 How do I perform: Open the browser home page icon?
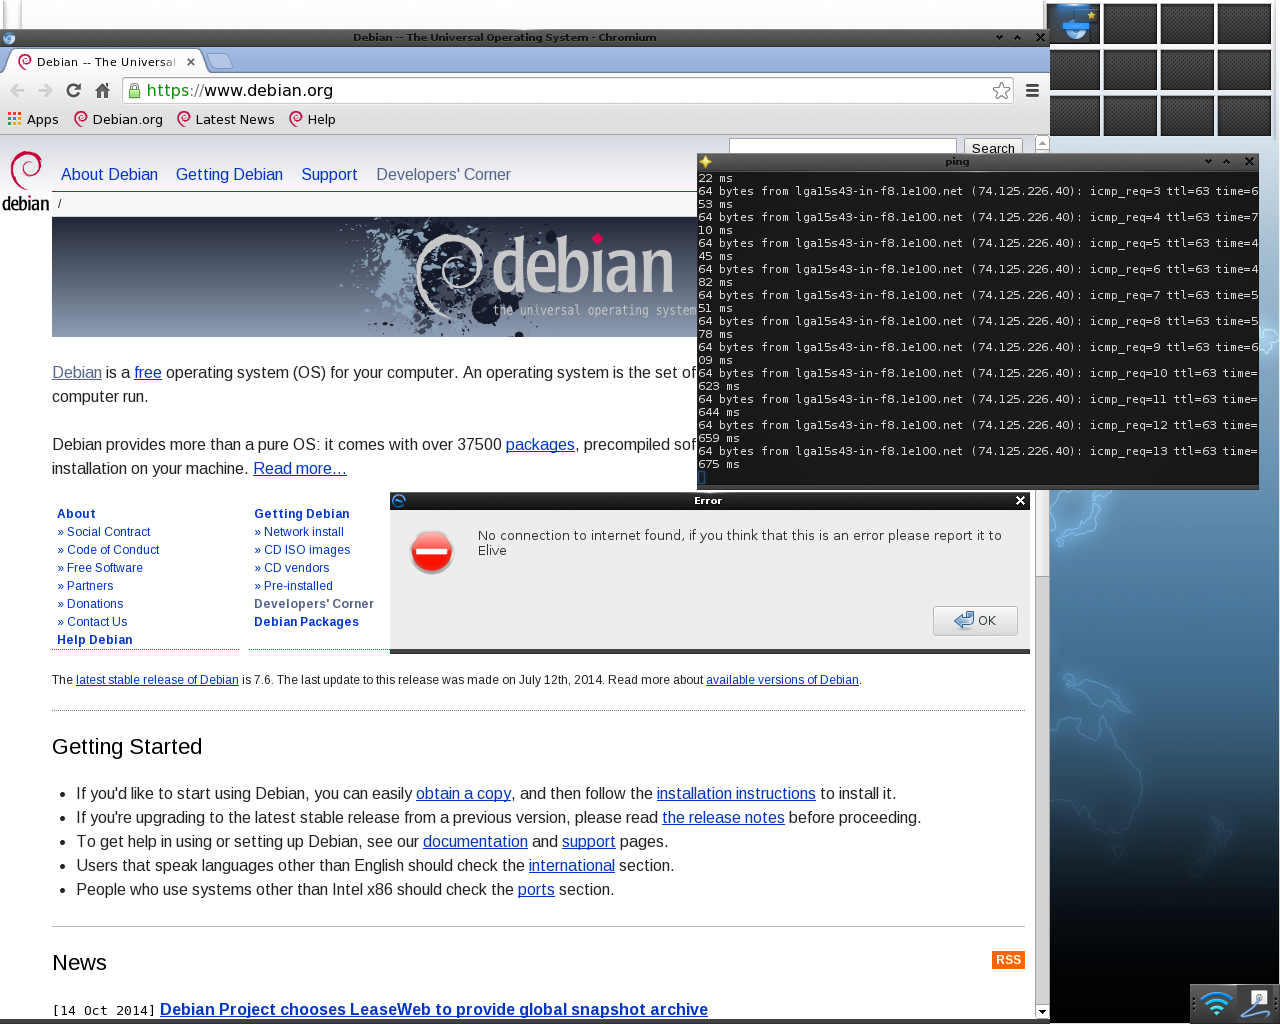click(x=102, y=90)
